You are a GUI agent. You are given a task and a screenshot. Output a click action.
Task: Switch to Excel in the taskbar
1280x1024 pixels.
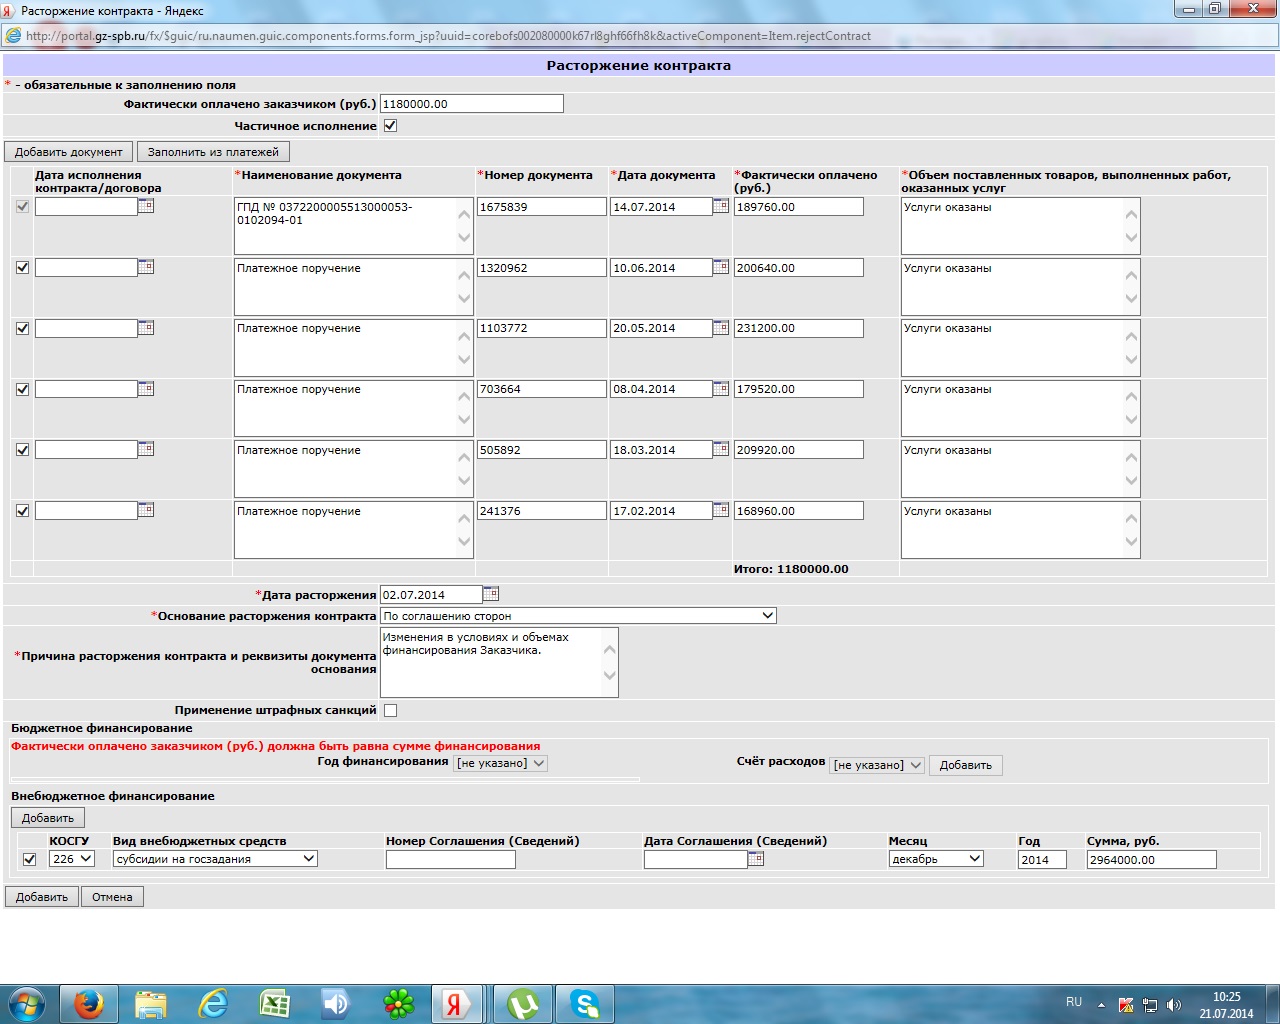pos(275,1003)
